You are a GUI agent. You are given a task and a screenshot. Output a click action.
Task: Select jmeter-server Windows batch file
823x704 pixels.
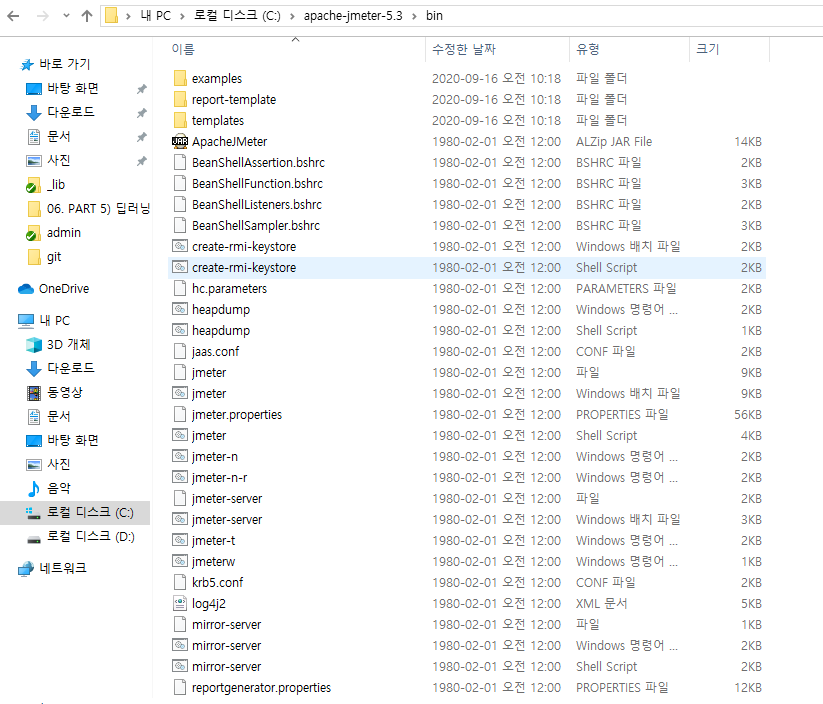467,520
